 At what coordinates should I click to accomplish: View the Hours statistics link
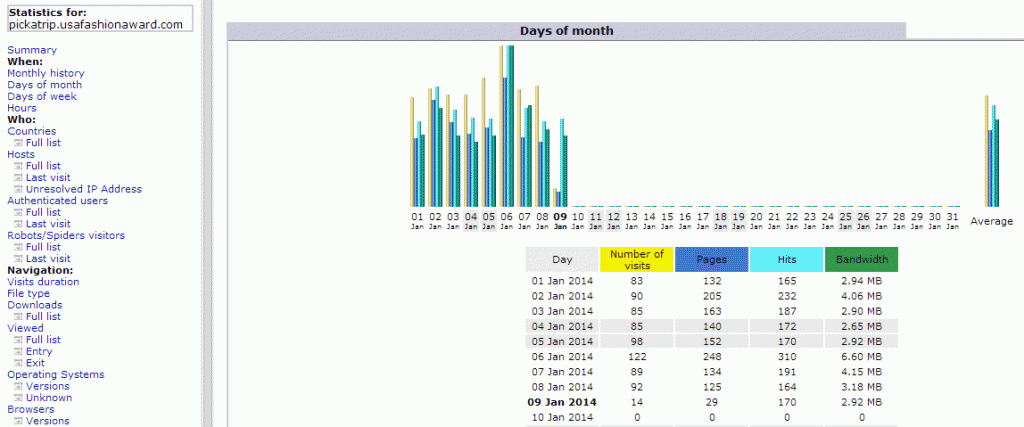tap(22, 108)
